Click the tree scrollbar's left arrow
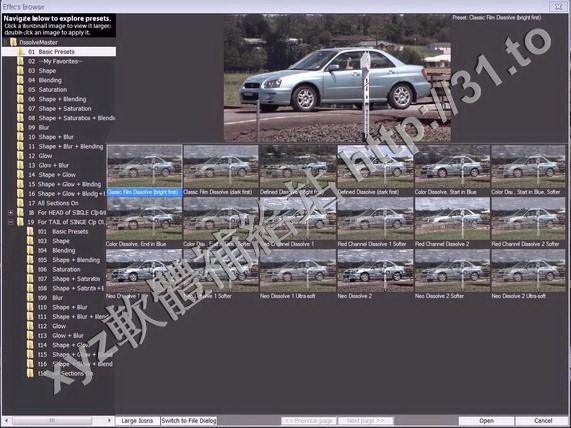 click(x=6, y=420)
